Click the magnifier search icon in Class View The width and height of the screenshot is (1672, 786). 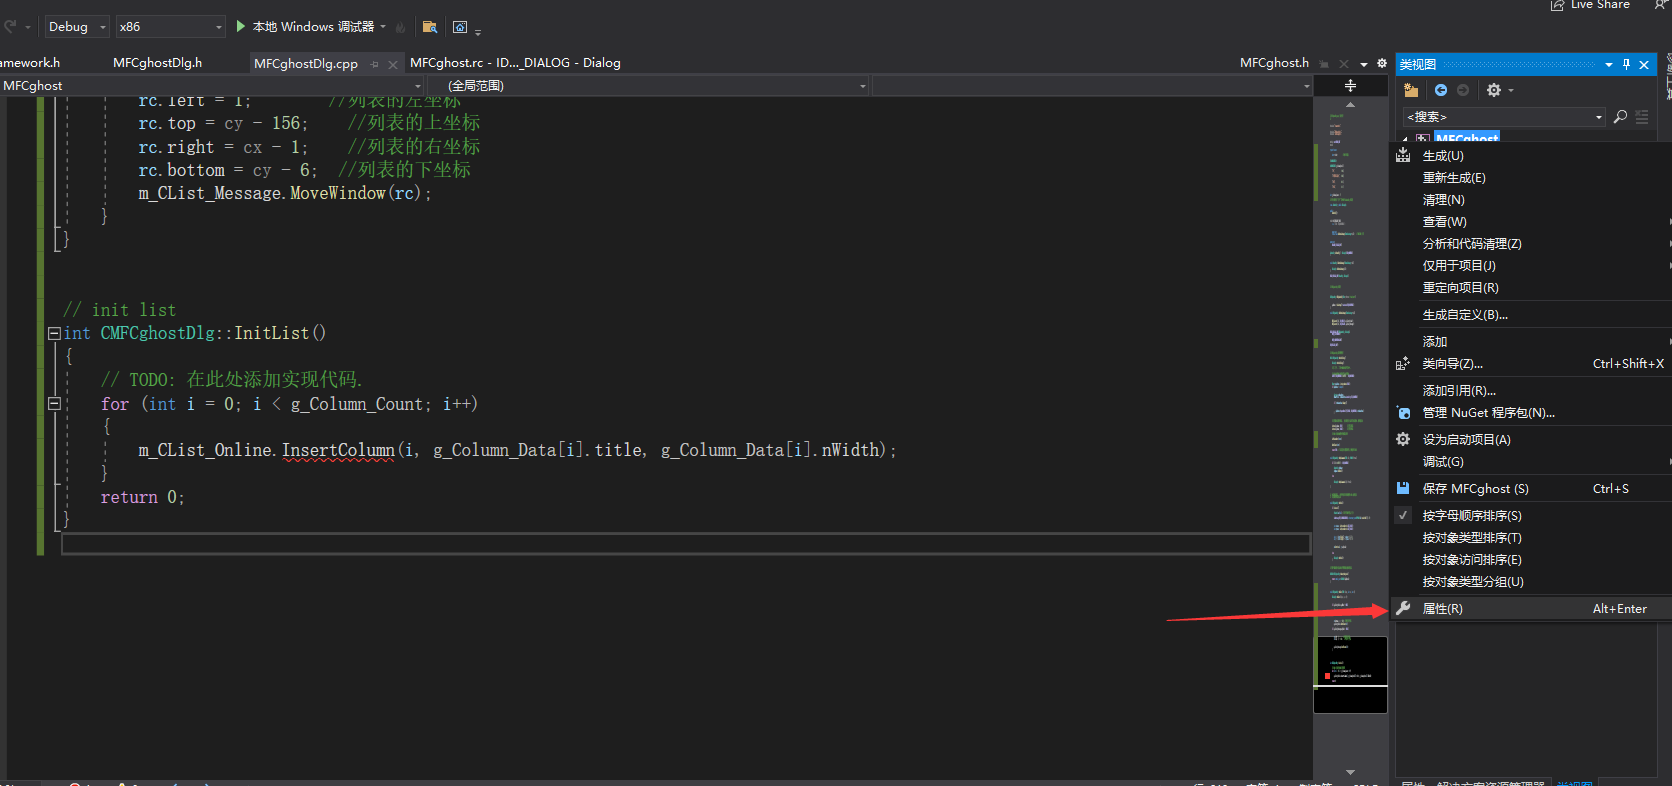[x=1620, y=117]
